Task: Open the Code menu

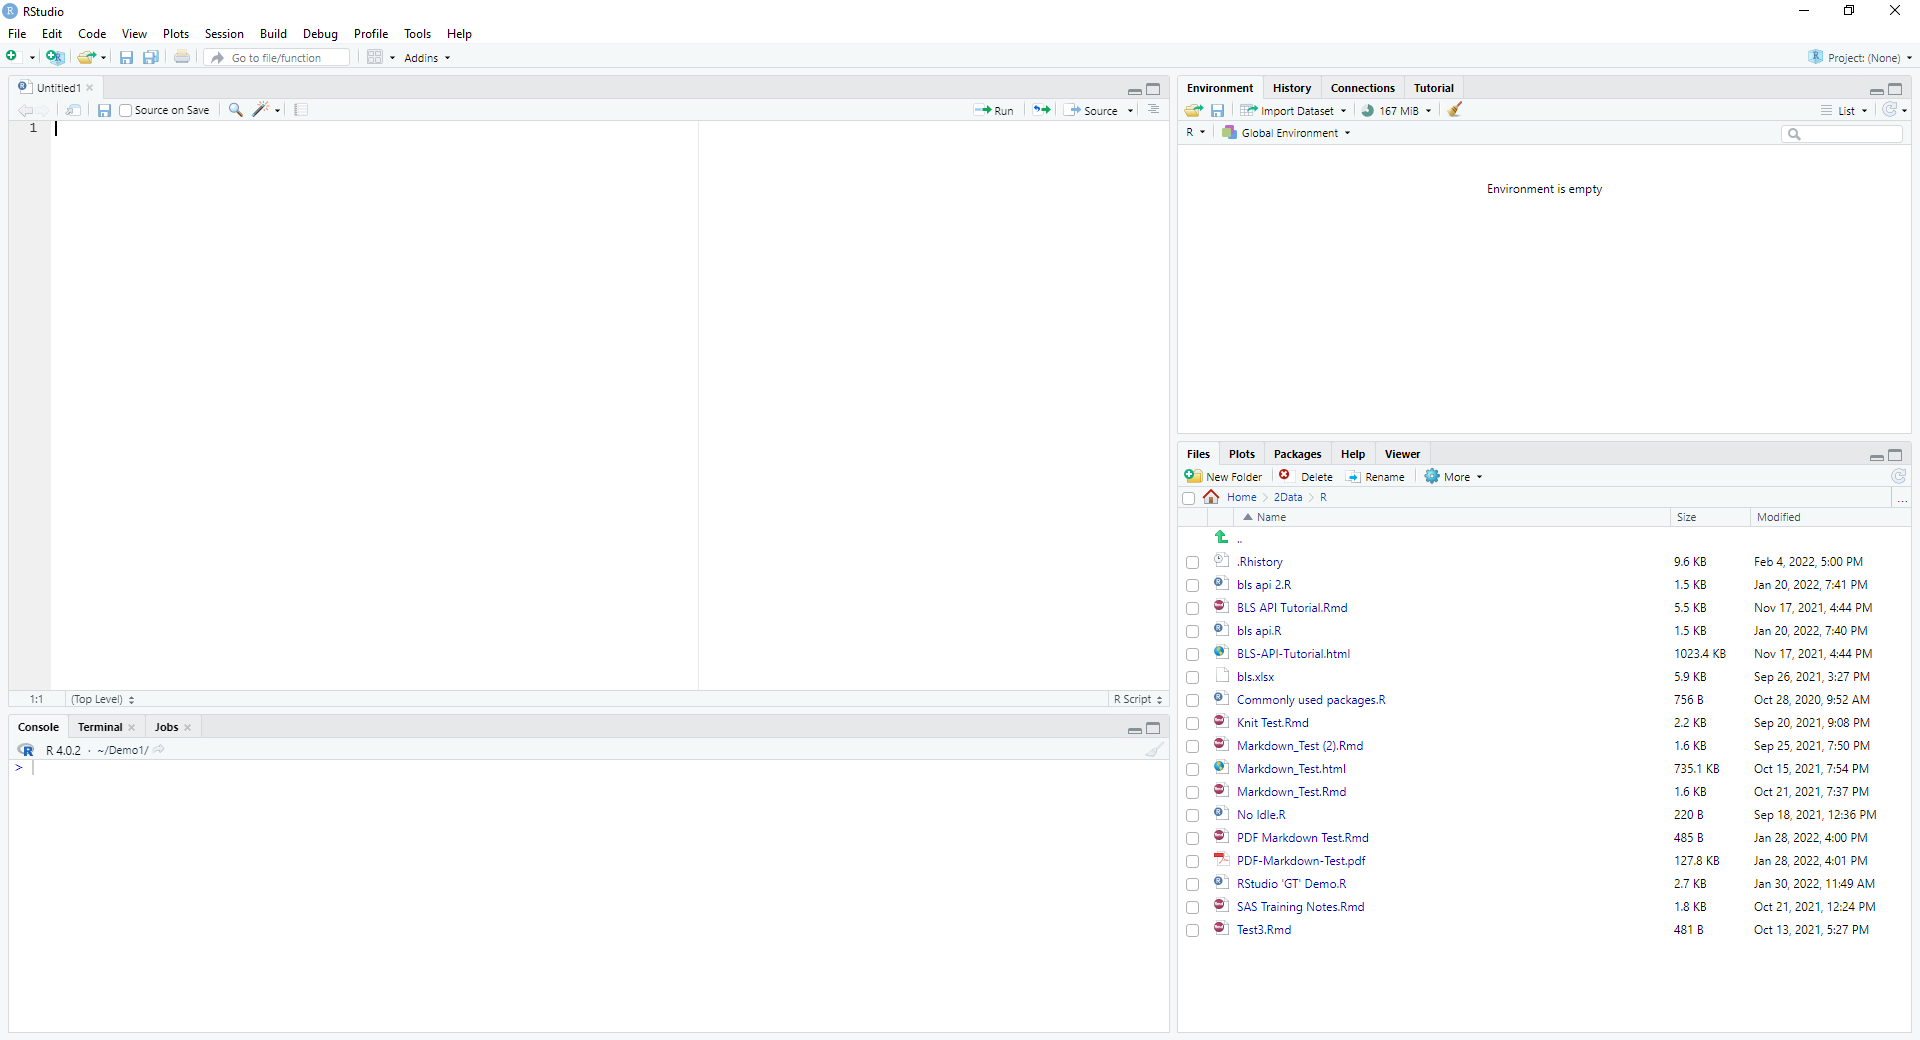Action: (x=92, y=34)
